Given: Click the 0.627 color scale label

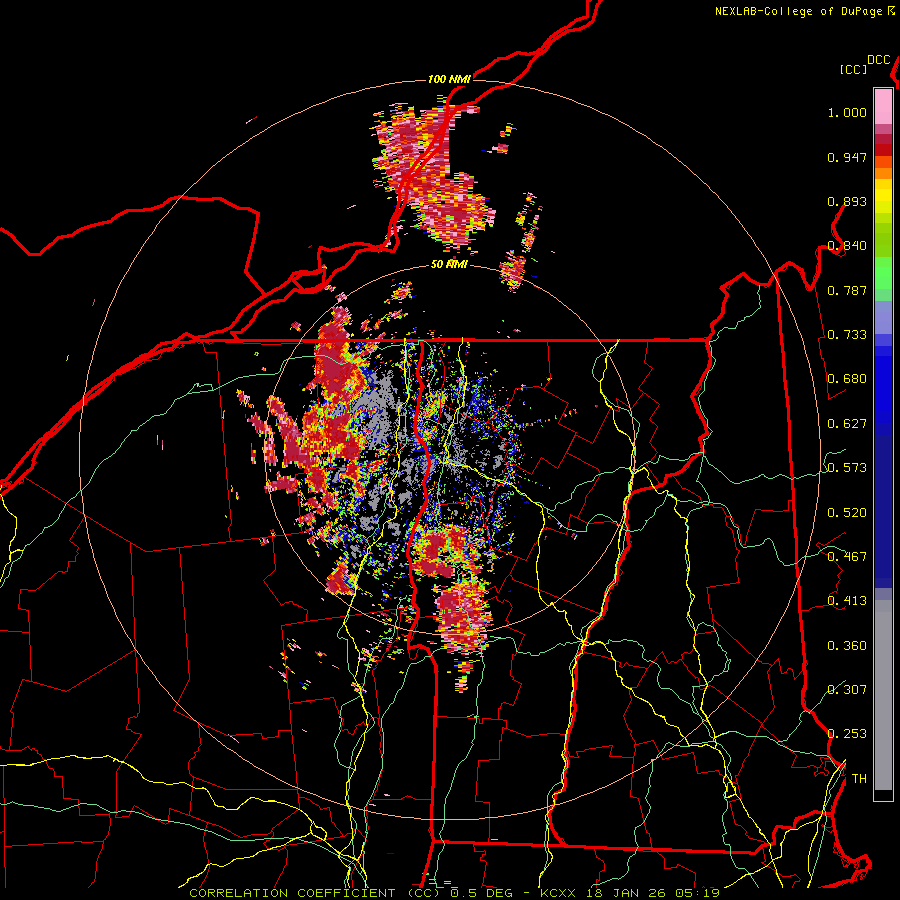Looking at the screenshot, I should pyautogui.click(x=847, y=424).
